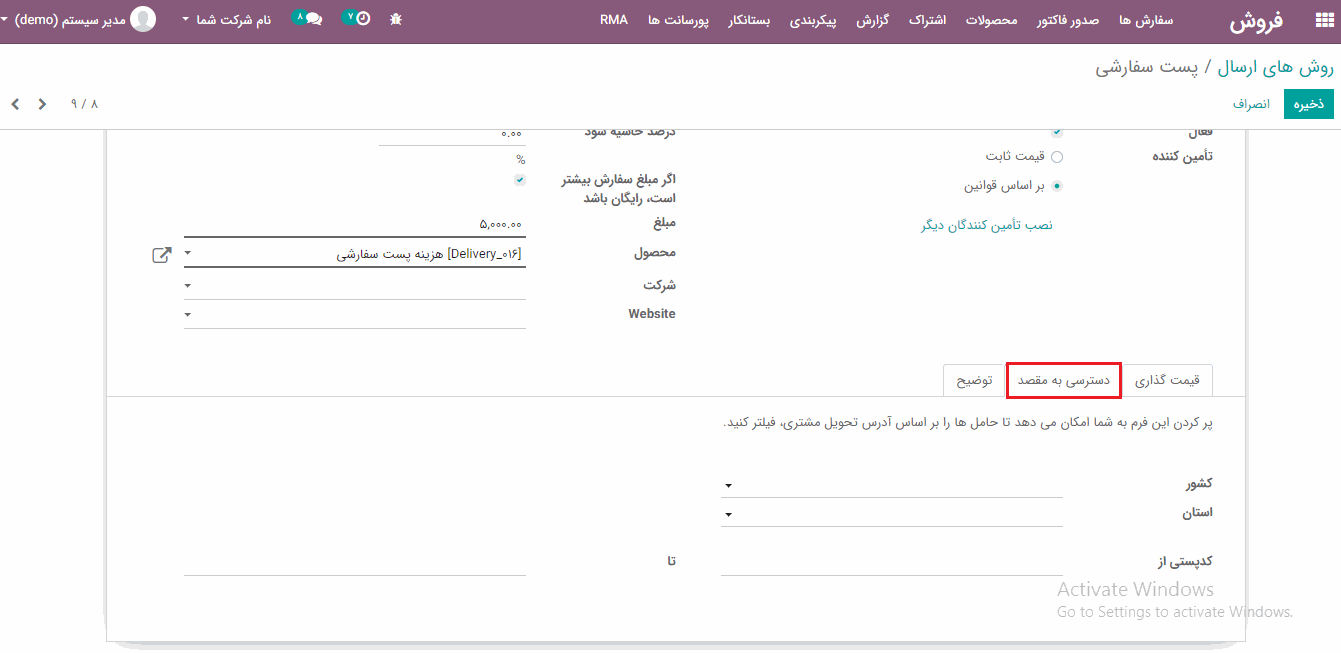Open the شرکت dropdown field

(x=354, y=286)
